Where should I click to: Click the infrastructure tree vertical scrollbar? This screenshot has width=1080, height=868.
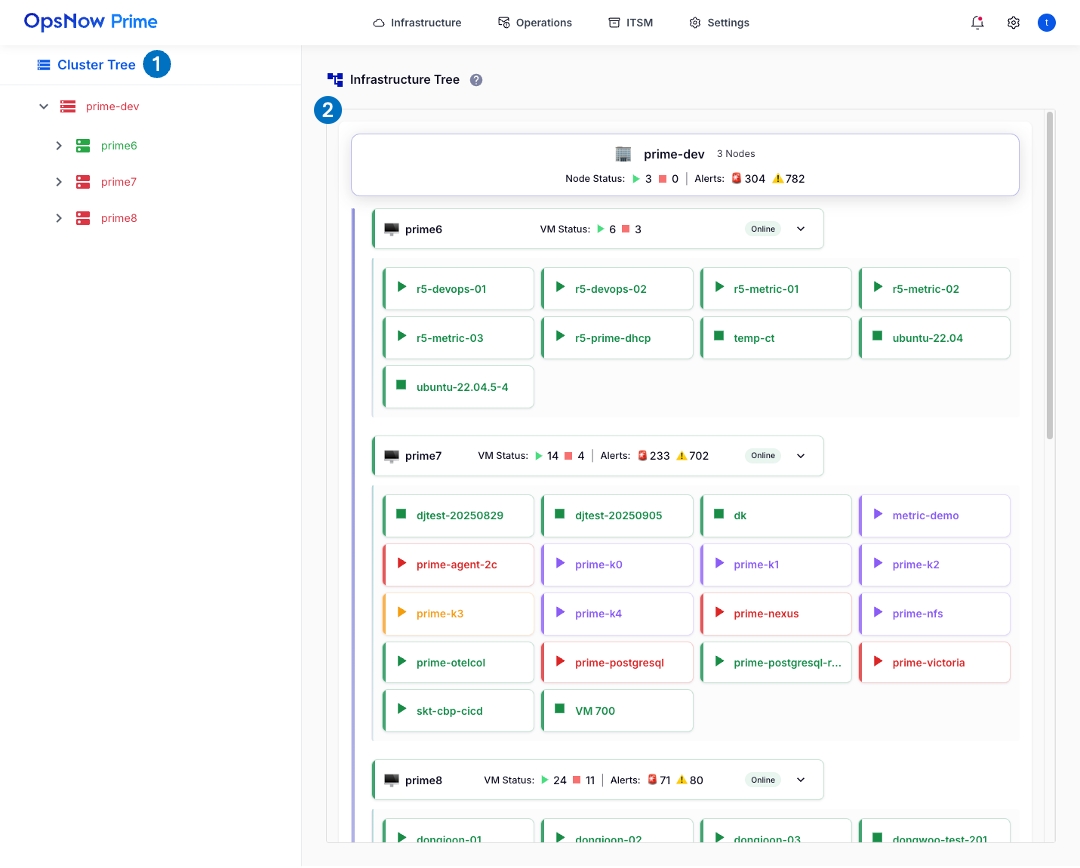(x=1049, y=275)
